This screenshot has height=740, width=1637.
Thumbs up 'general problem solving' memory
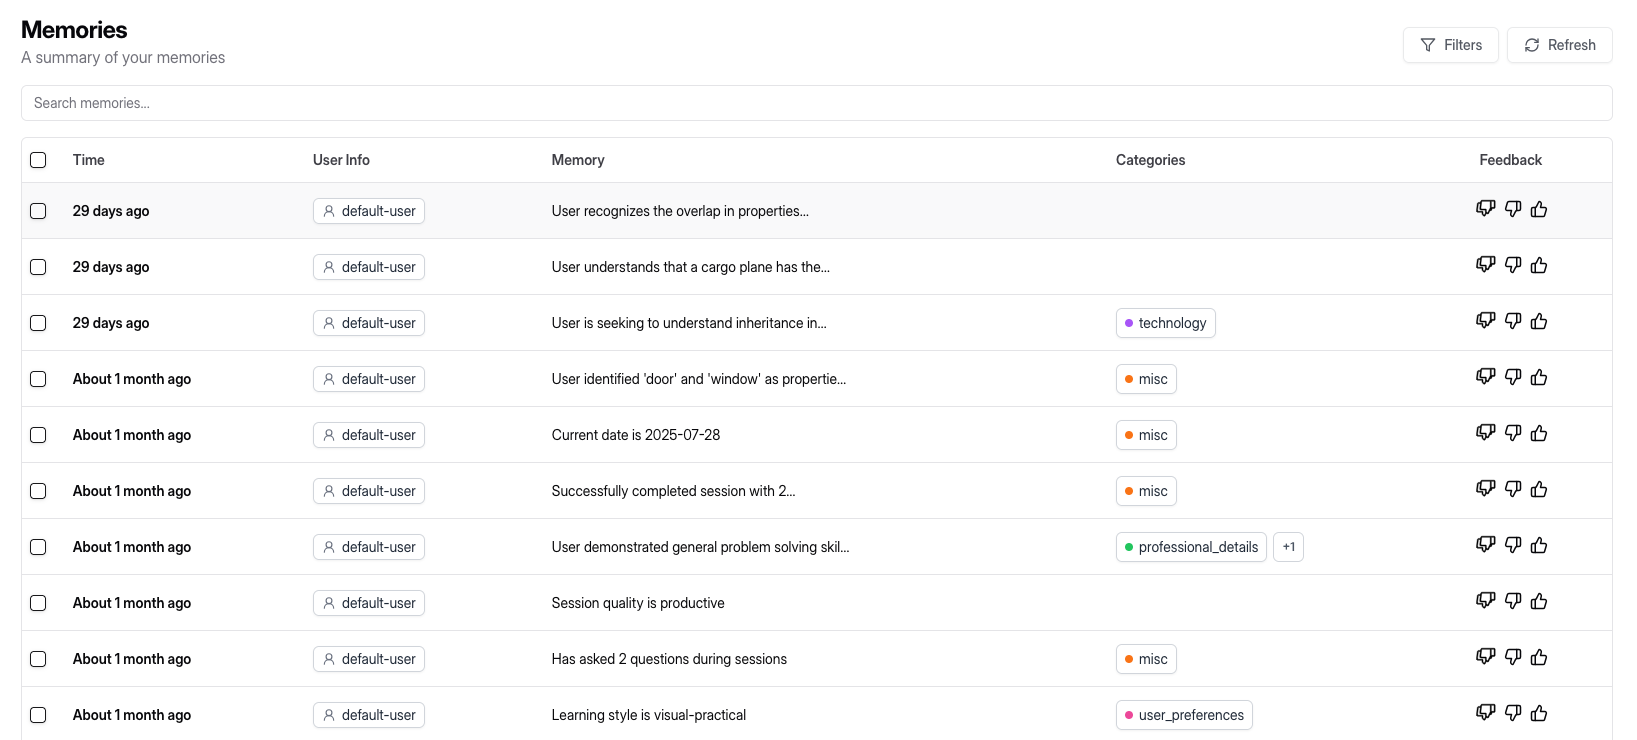(1539, 546)
